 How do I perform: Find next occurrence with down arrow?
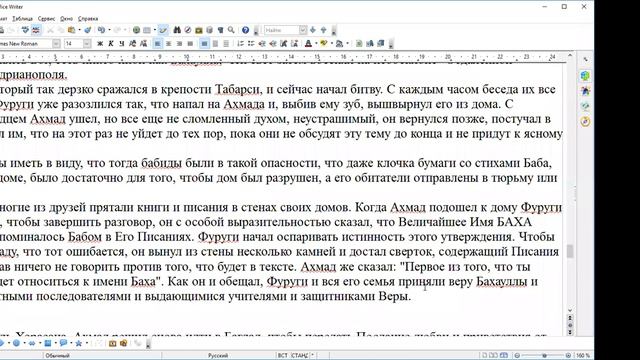[x=313, y=30]
